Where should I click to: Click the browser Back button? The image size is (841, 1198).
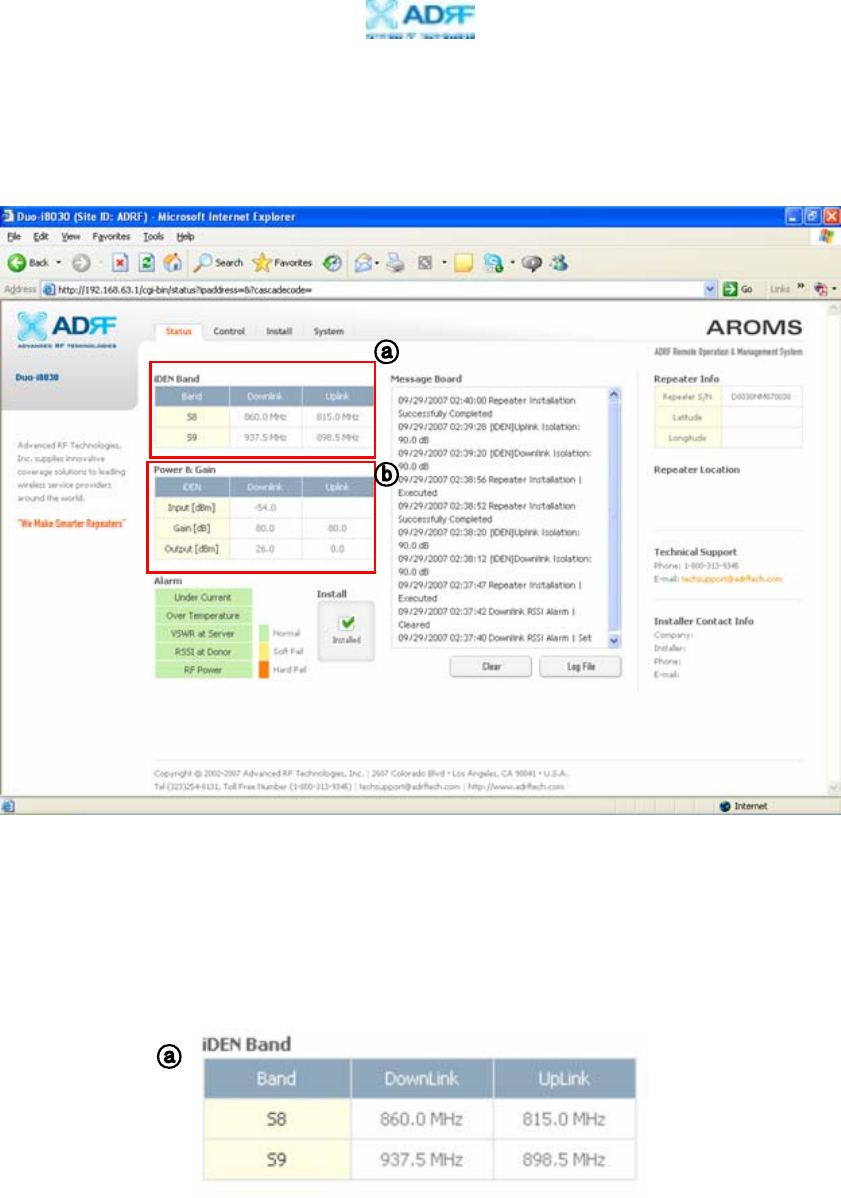(27, 263)
